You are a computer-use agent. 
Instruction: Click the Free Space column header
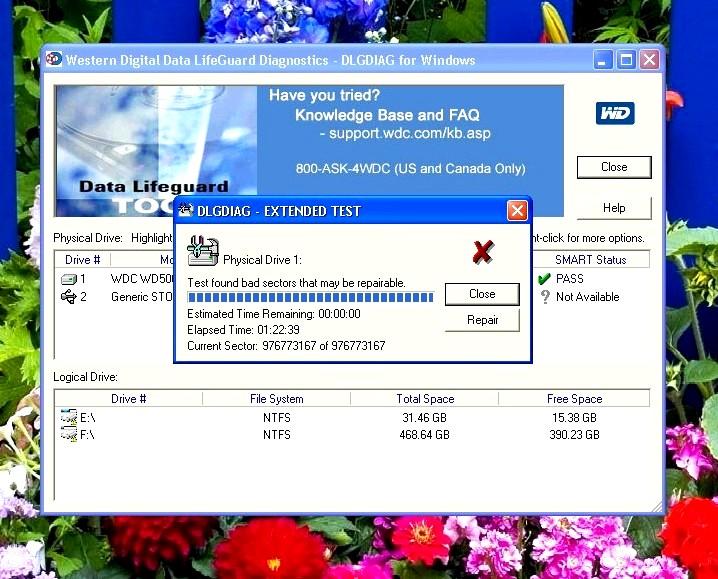pos(574,399)
